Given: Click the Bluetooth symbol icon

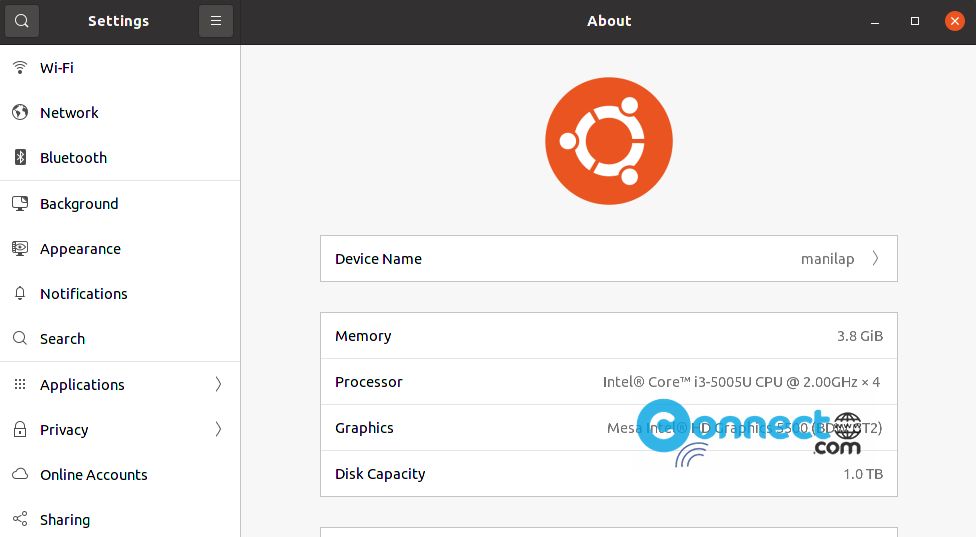Looking at the screenshot, I should coord(21,157).
